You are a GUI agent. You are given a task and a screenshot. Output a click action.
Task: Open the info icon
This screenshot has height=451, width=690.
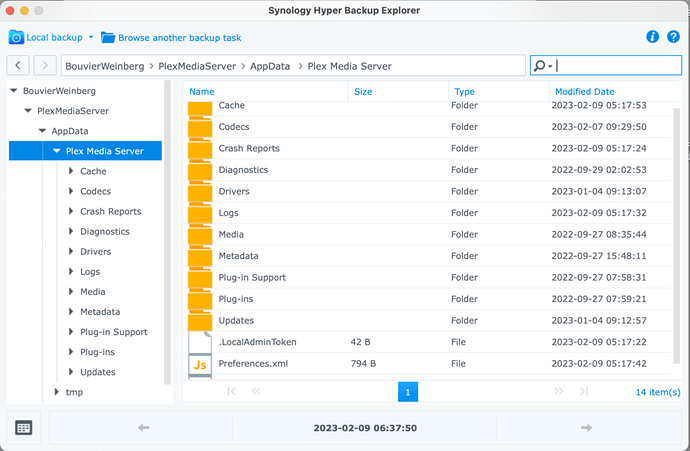653,37
